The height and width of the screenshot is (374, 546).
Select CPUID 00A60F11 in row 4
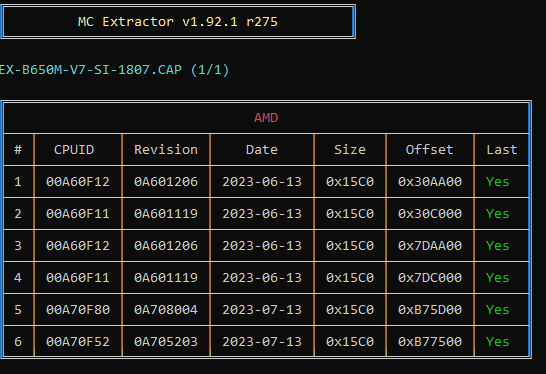[x=78, y=278]
